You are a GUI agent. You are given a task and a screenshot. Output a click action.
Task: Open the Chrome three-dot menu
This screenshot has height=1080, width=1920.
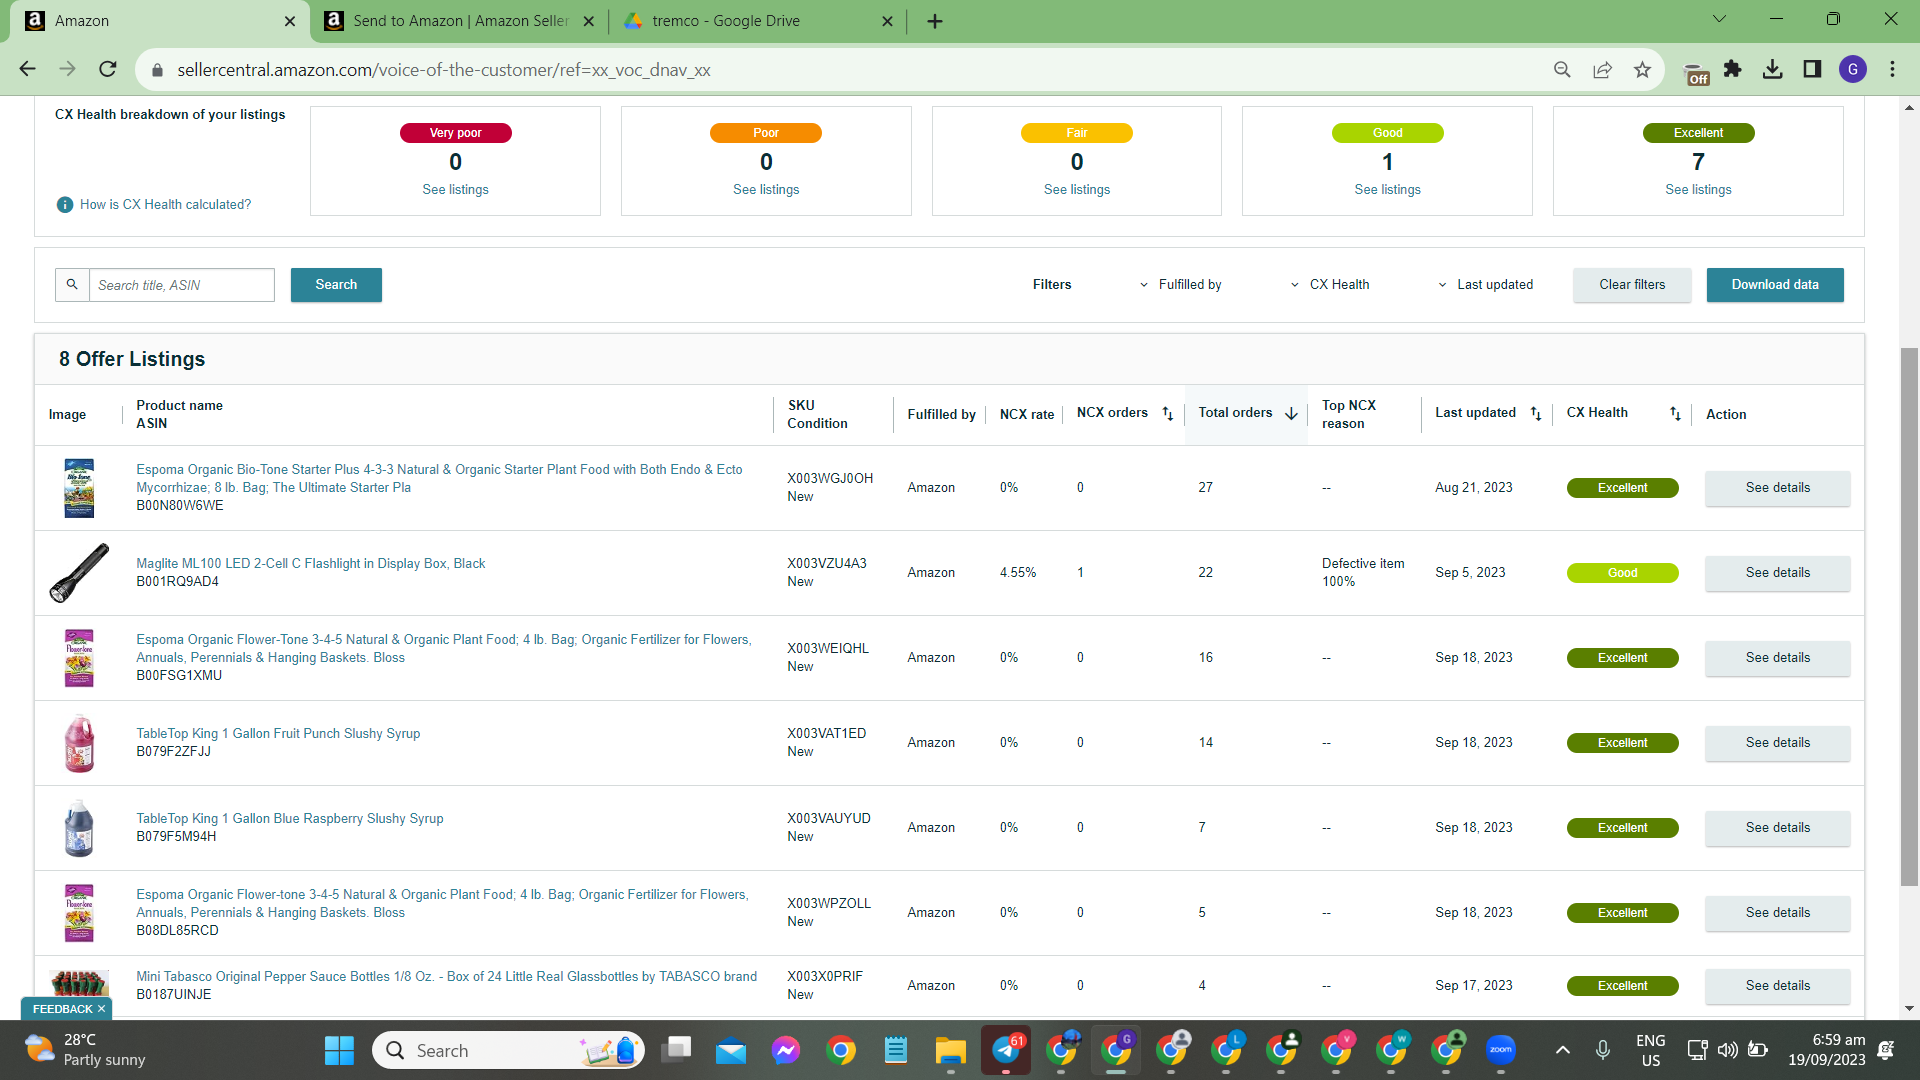(1892, 69)
